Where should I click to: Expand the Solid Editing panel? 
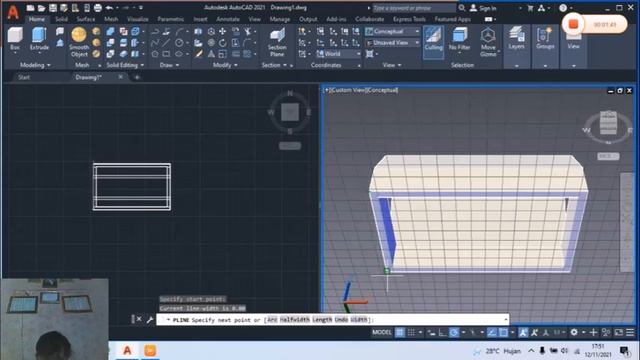(125, 65)
